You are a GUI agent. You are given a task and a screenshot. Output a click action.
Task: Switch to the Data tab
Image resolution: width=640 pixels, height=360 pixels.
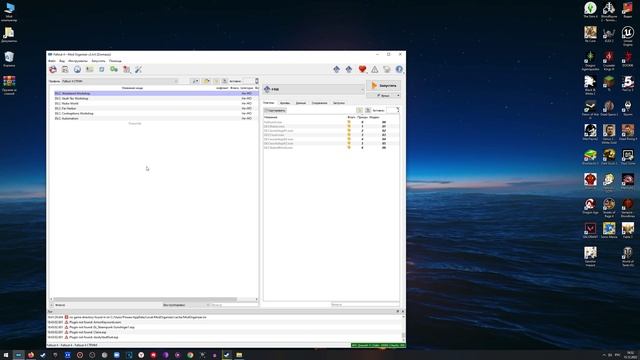coord(301,103)
